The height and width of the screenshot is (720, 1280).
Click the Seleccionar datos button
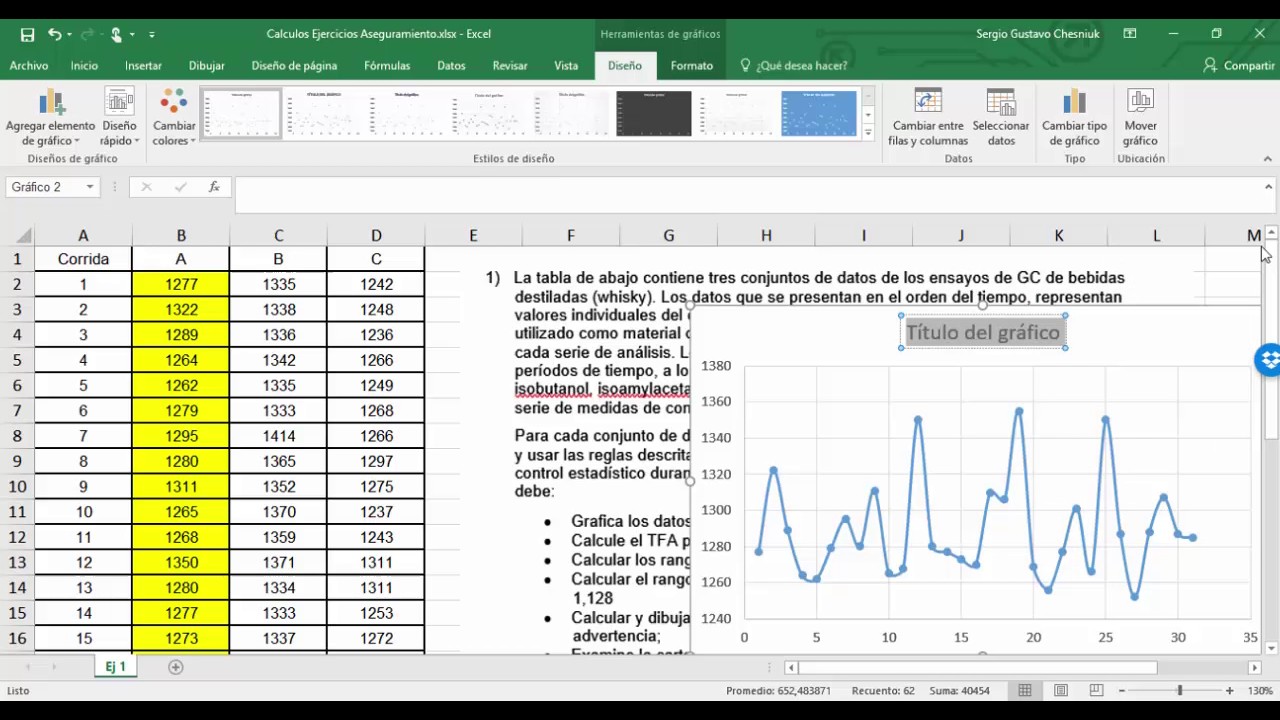coord(1000,118)
